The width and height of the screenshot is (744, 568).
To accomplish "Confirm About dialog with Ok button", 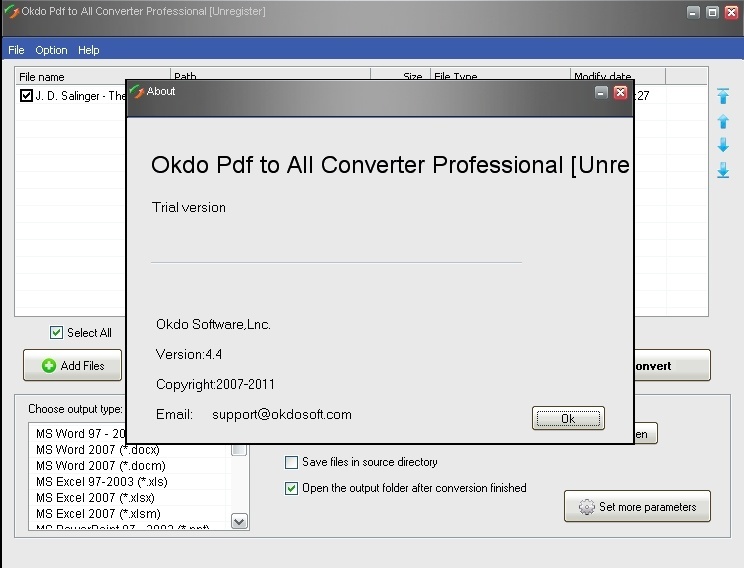I will [568, 418].
